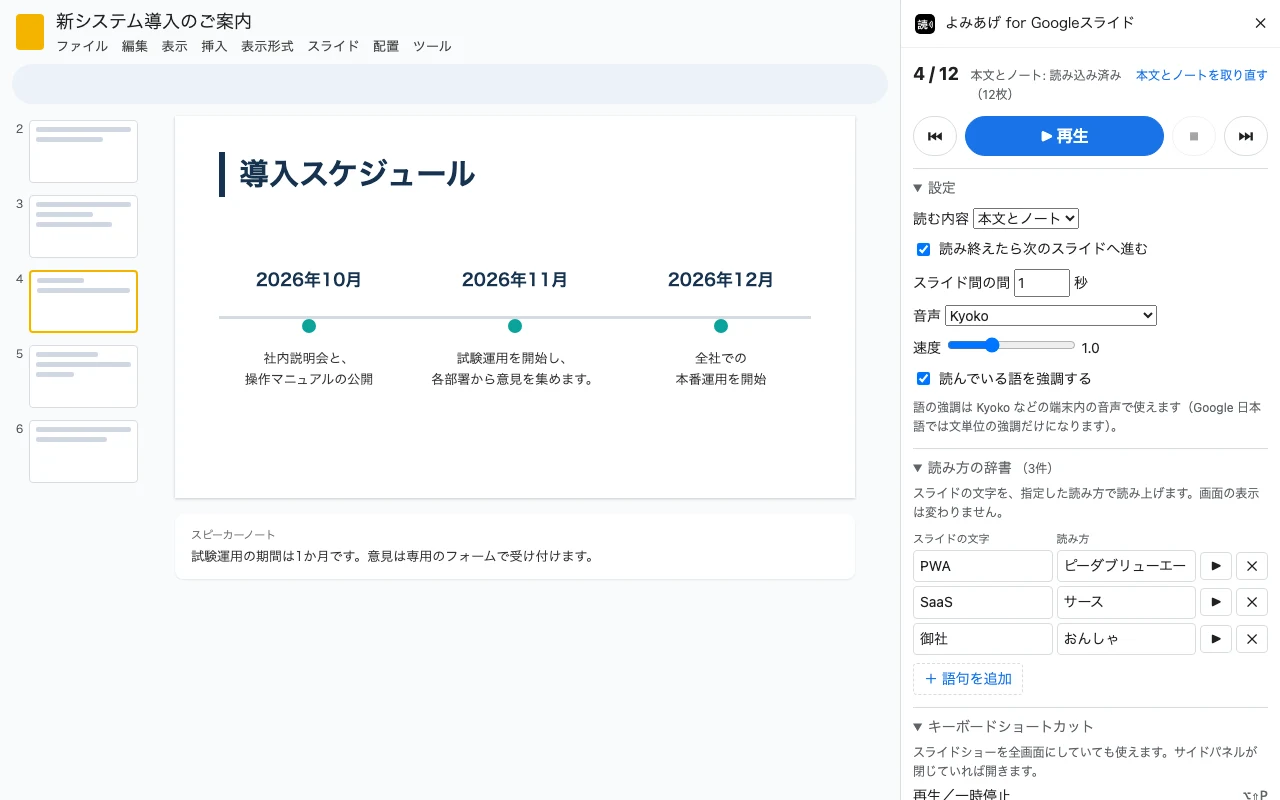The width and height of the screenshot is (1280, 800).
Task: Preview the 御社 reading with its play icon
Action: click(1216, 638)
